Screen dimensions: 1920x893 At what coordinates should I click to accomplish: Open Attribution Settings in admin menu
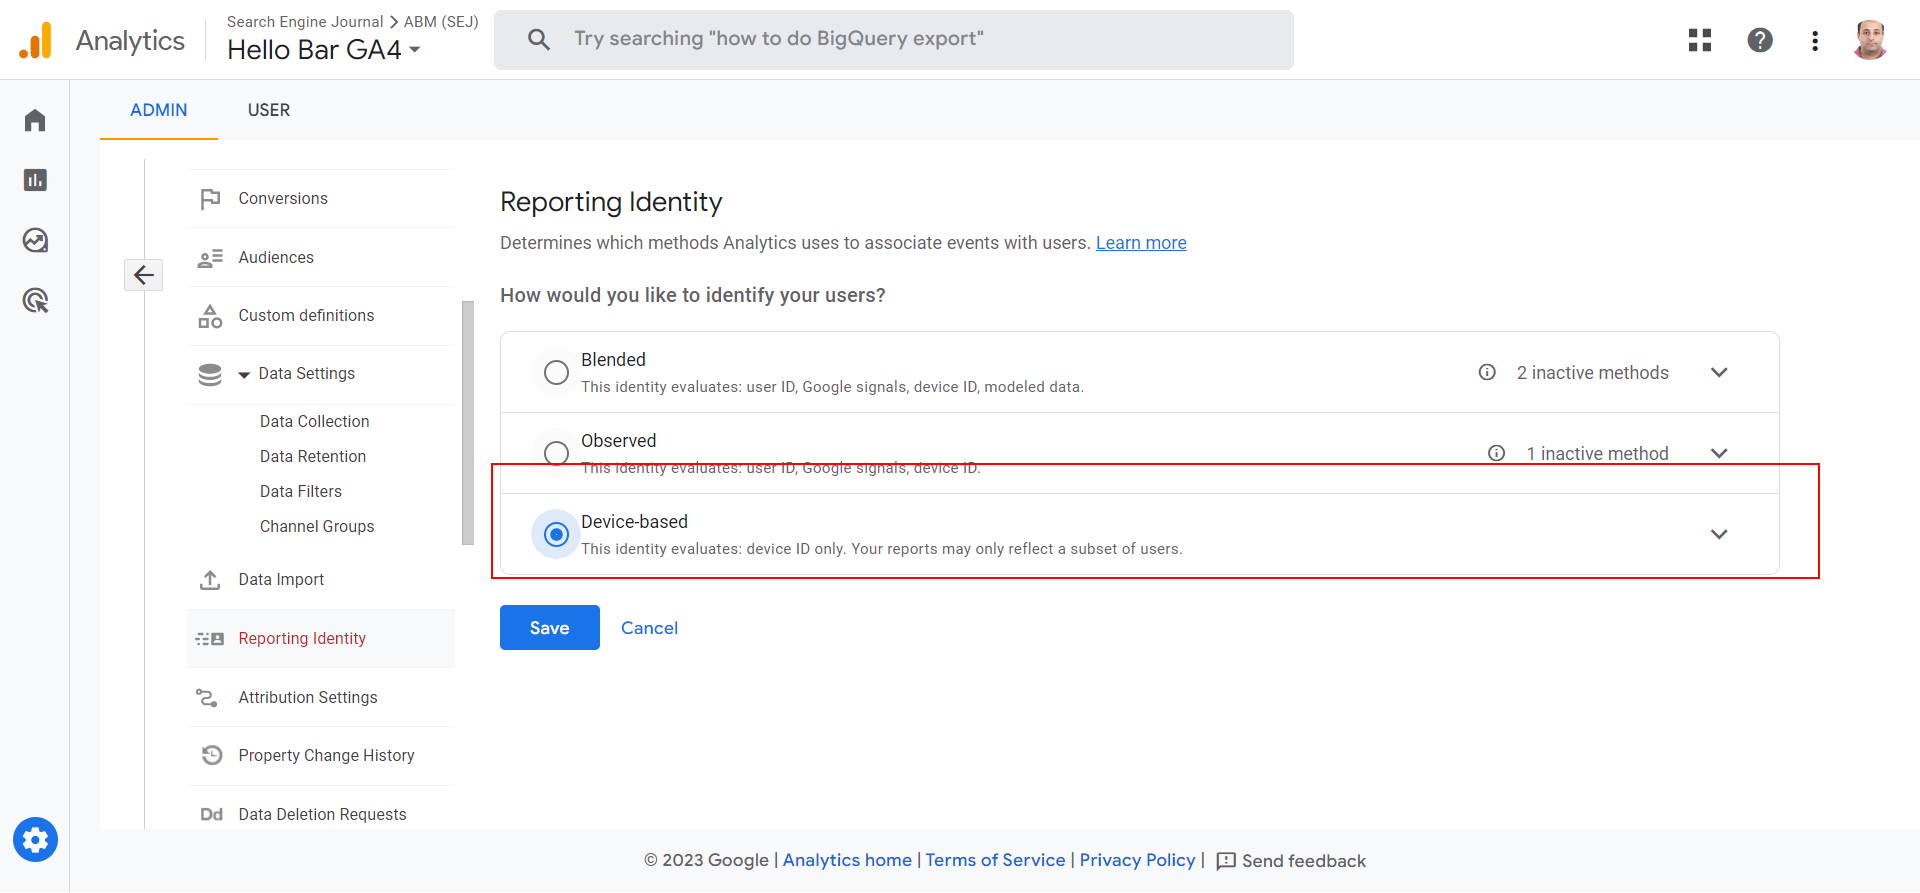coord(307,697)
